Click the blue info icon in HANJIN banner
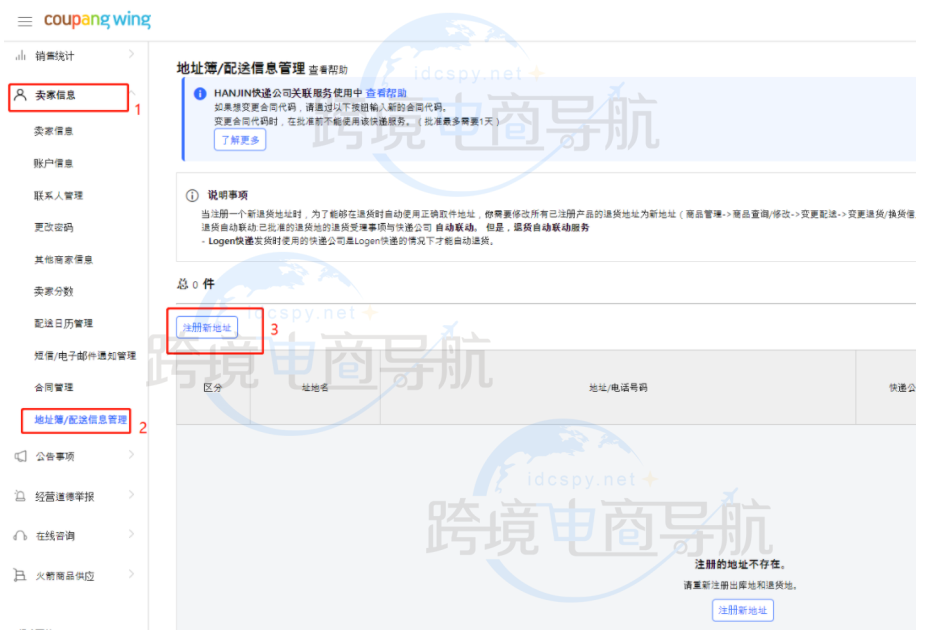Image resolution: width=933 pixels, height=641 pixels. coord(200,93)
